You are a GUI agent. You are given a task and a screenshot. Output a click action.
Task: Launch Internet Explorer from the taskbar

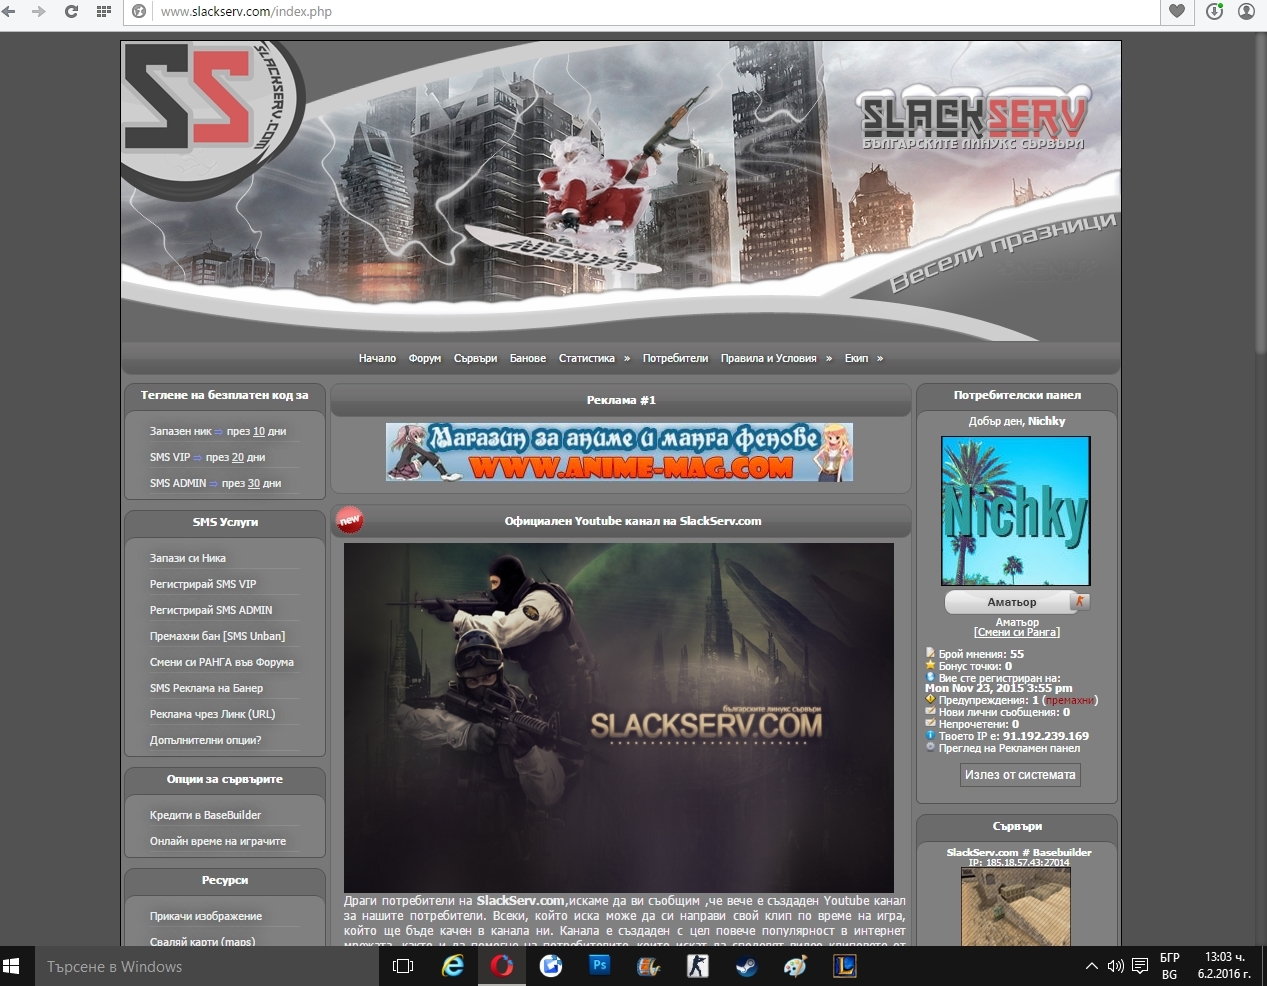click(x=453, y=966)
